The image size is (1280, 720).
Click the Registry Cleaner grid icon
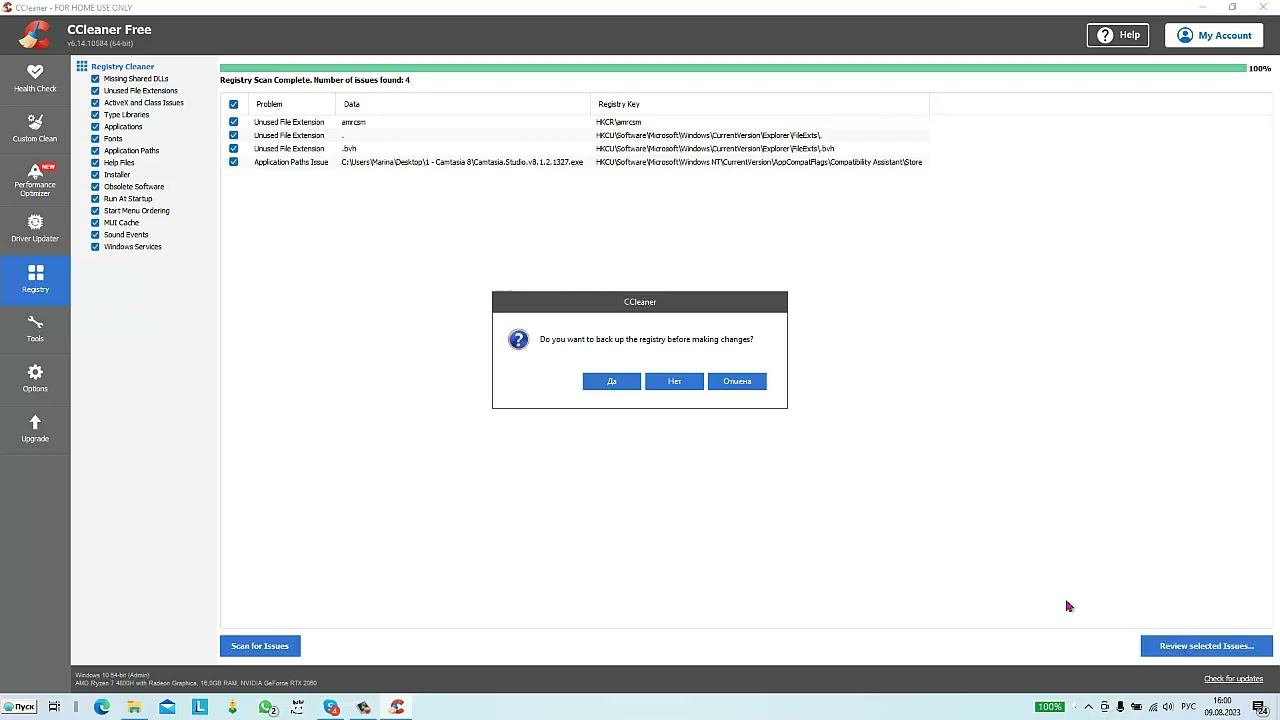coord(82,66)
